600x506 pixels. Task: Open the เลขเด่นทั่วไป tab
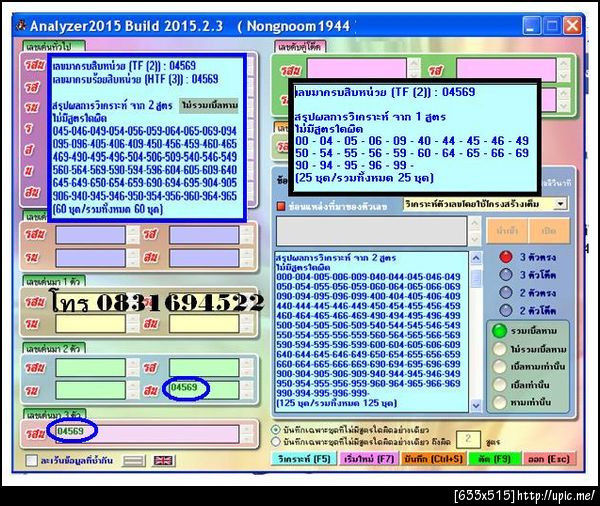[x=54, y=46]
